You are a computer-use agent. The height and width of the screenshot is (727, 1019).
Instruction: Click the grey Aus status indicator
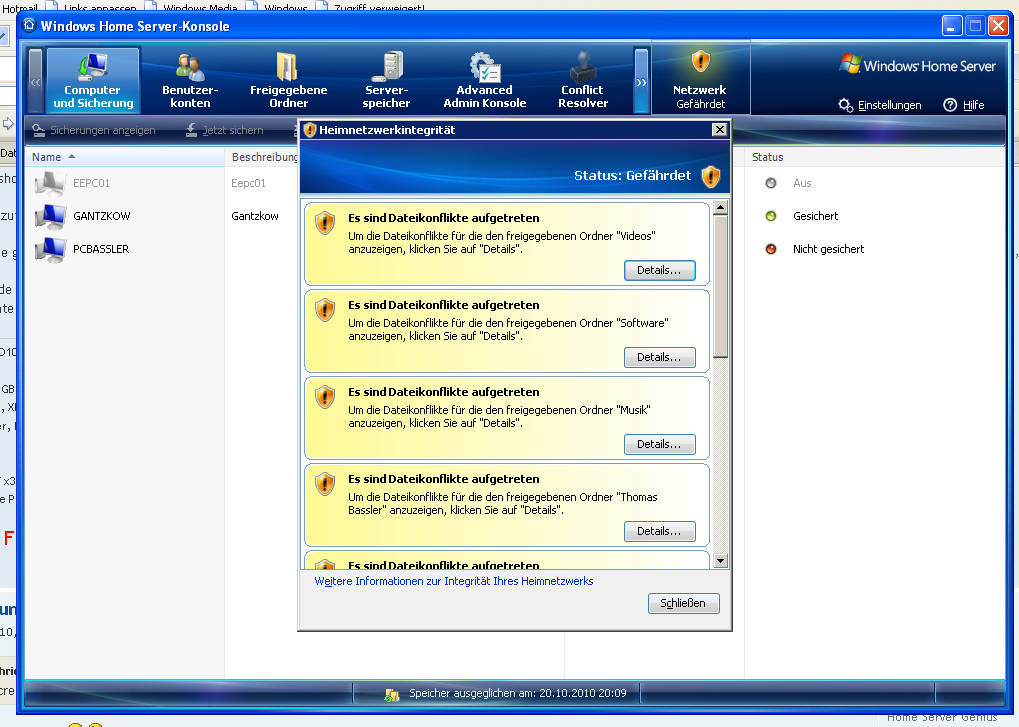(771, 183)
